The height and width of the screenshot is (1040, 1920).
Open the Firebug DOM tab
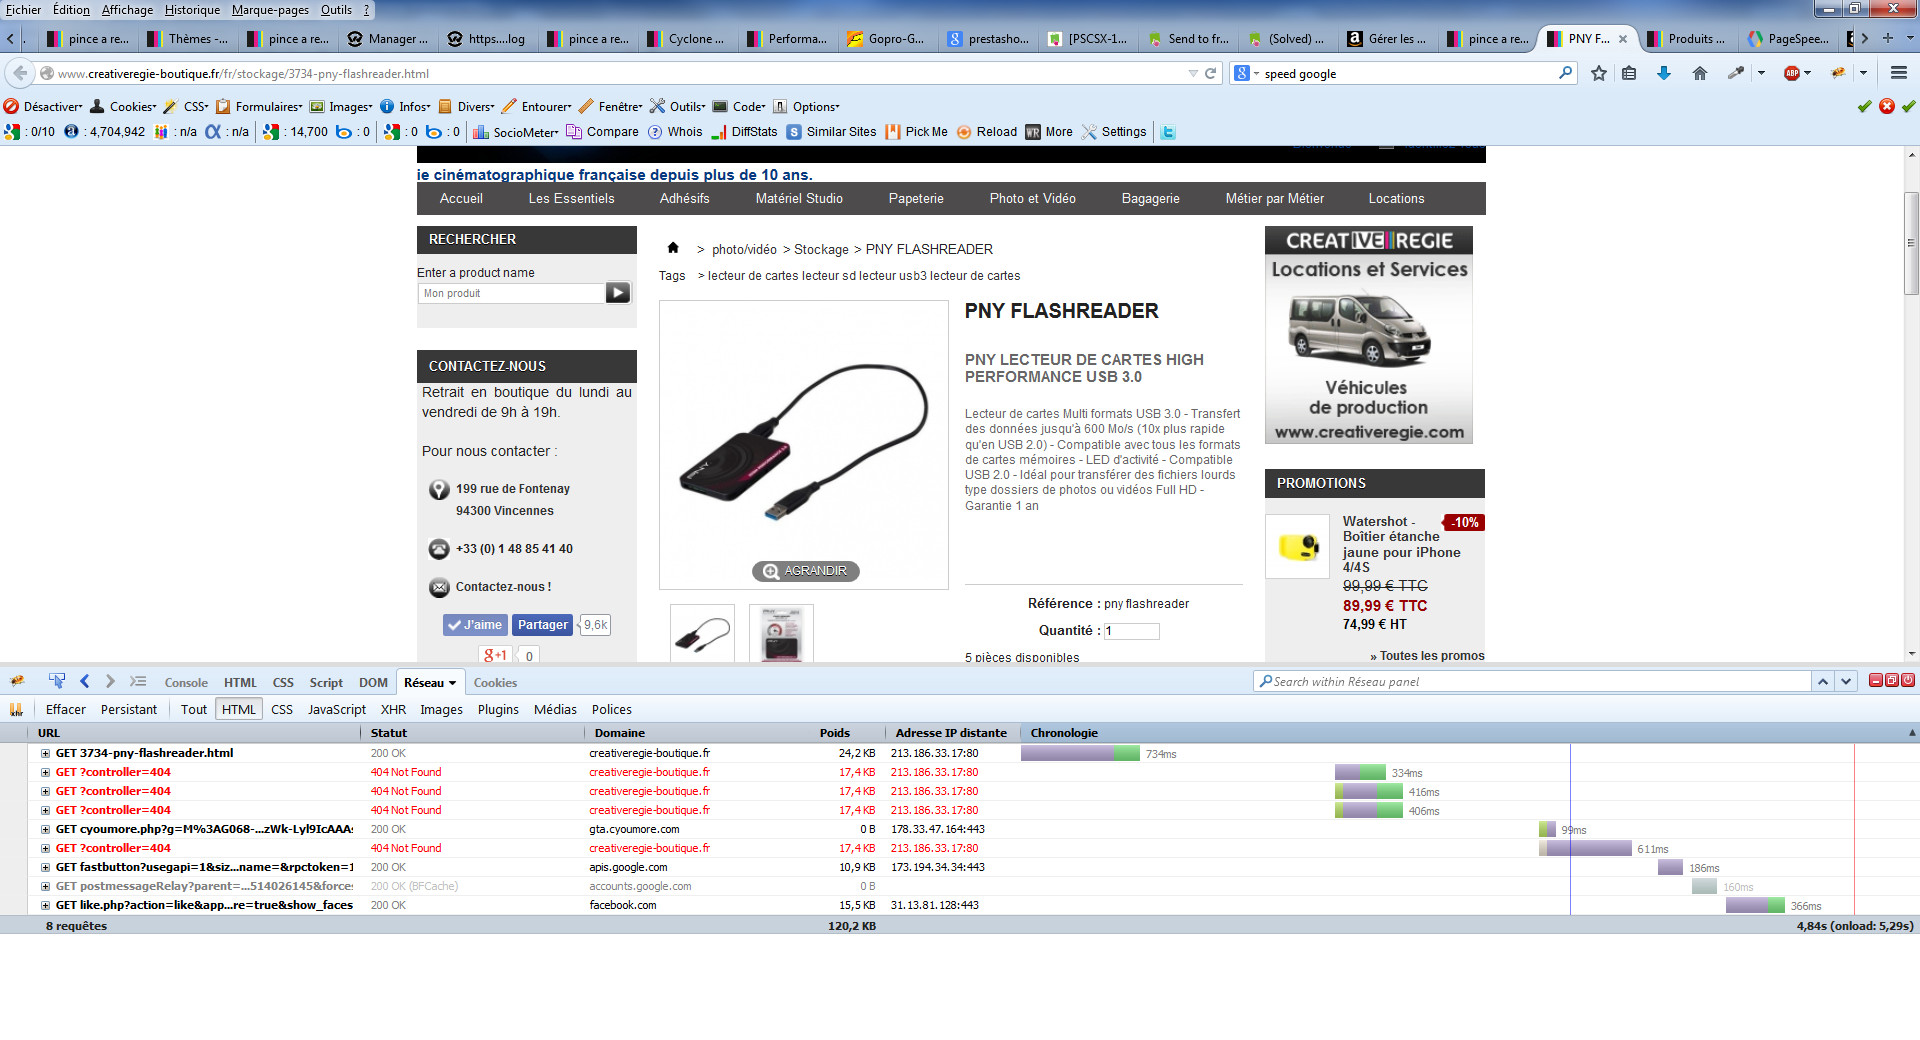pos(373,683)
